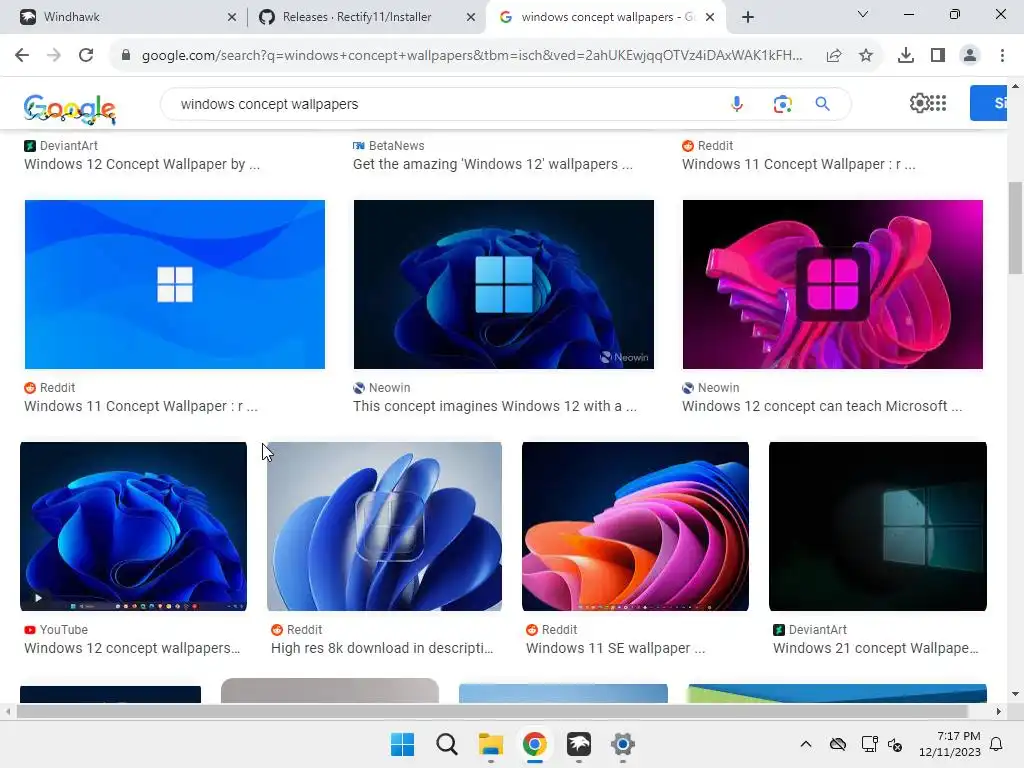Go to Google home via logo
This screenshot has height=768, width=1024.
[70, 108]
